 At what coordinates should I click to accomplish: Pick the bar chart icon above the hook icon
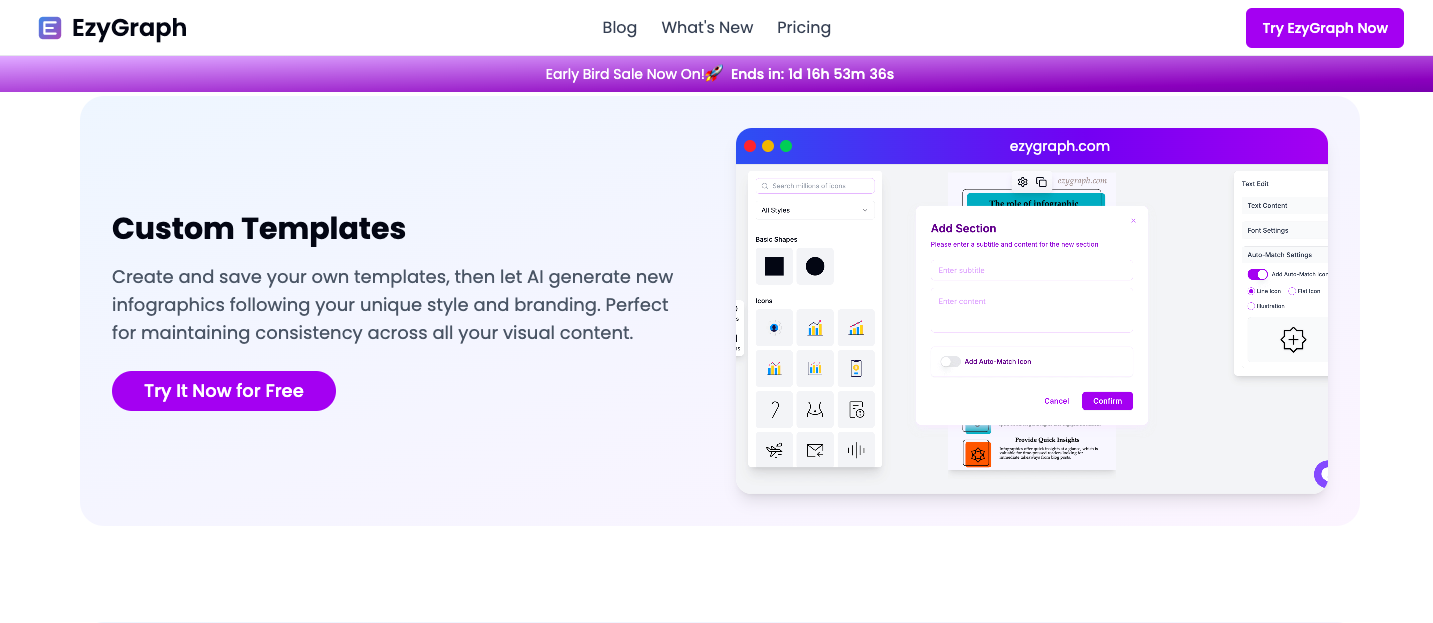click(x=774, y=369)
